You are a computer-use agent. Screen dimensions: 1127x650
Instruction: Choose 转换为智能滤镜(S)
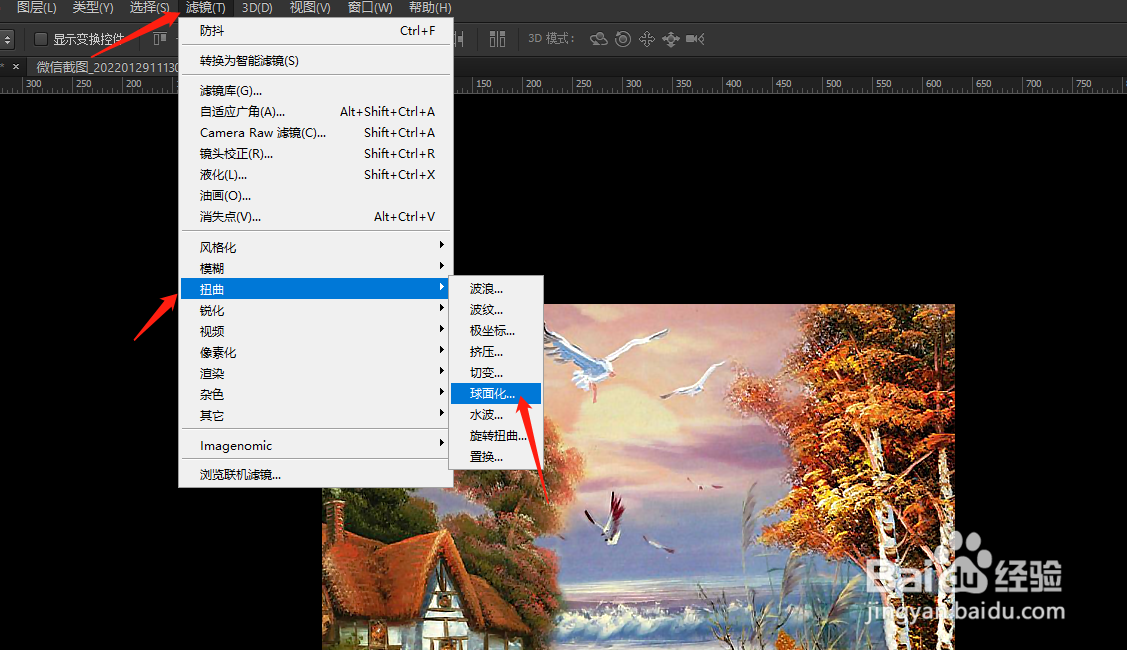point(316,60)
